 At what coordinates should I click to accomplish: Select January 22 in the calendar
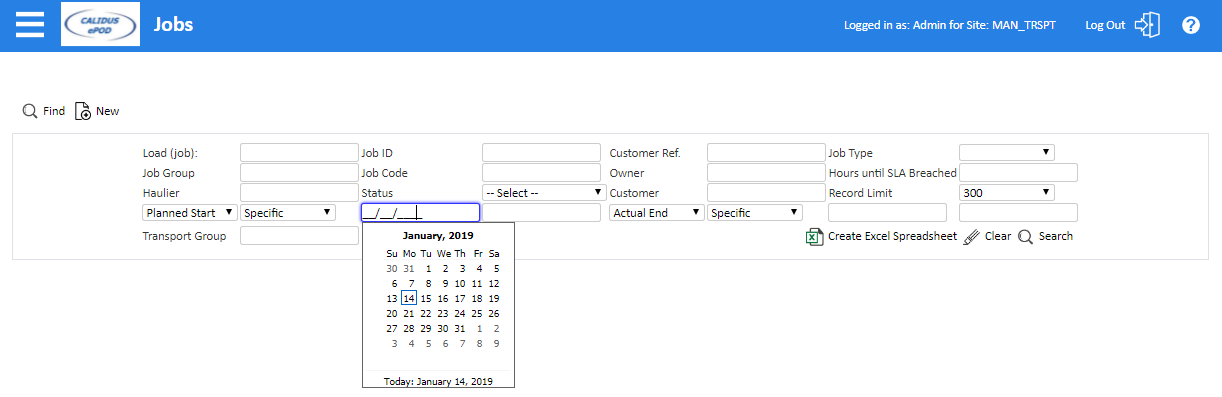pos(426,313)
